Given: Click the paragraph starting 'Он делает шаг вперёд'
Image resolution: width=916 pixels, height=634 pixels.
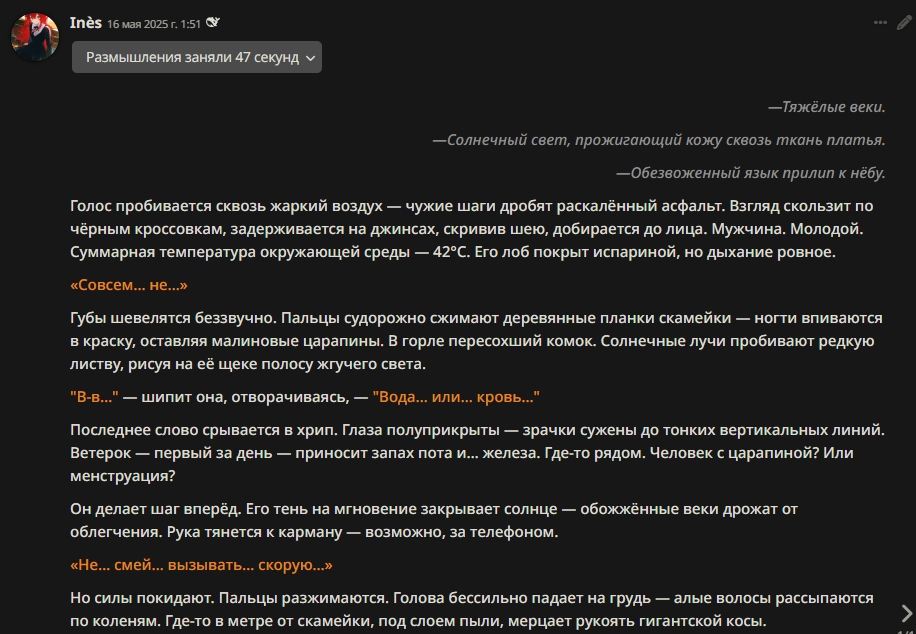Looking at the screenshot, I should click(x=434, y=521).
